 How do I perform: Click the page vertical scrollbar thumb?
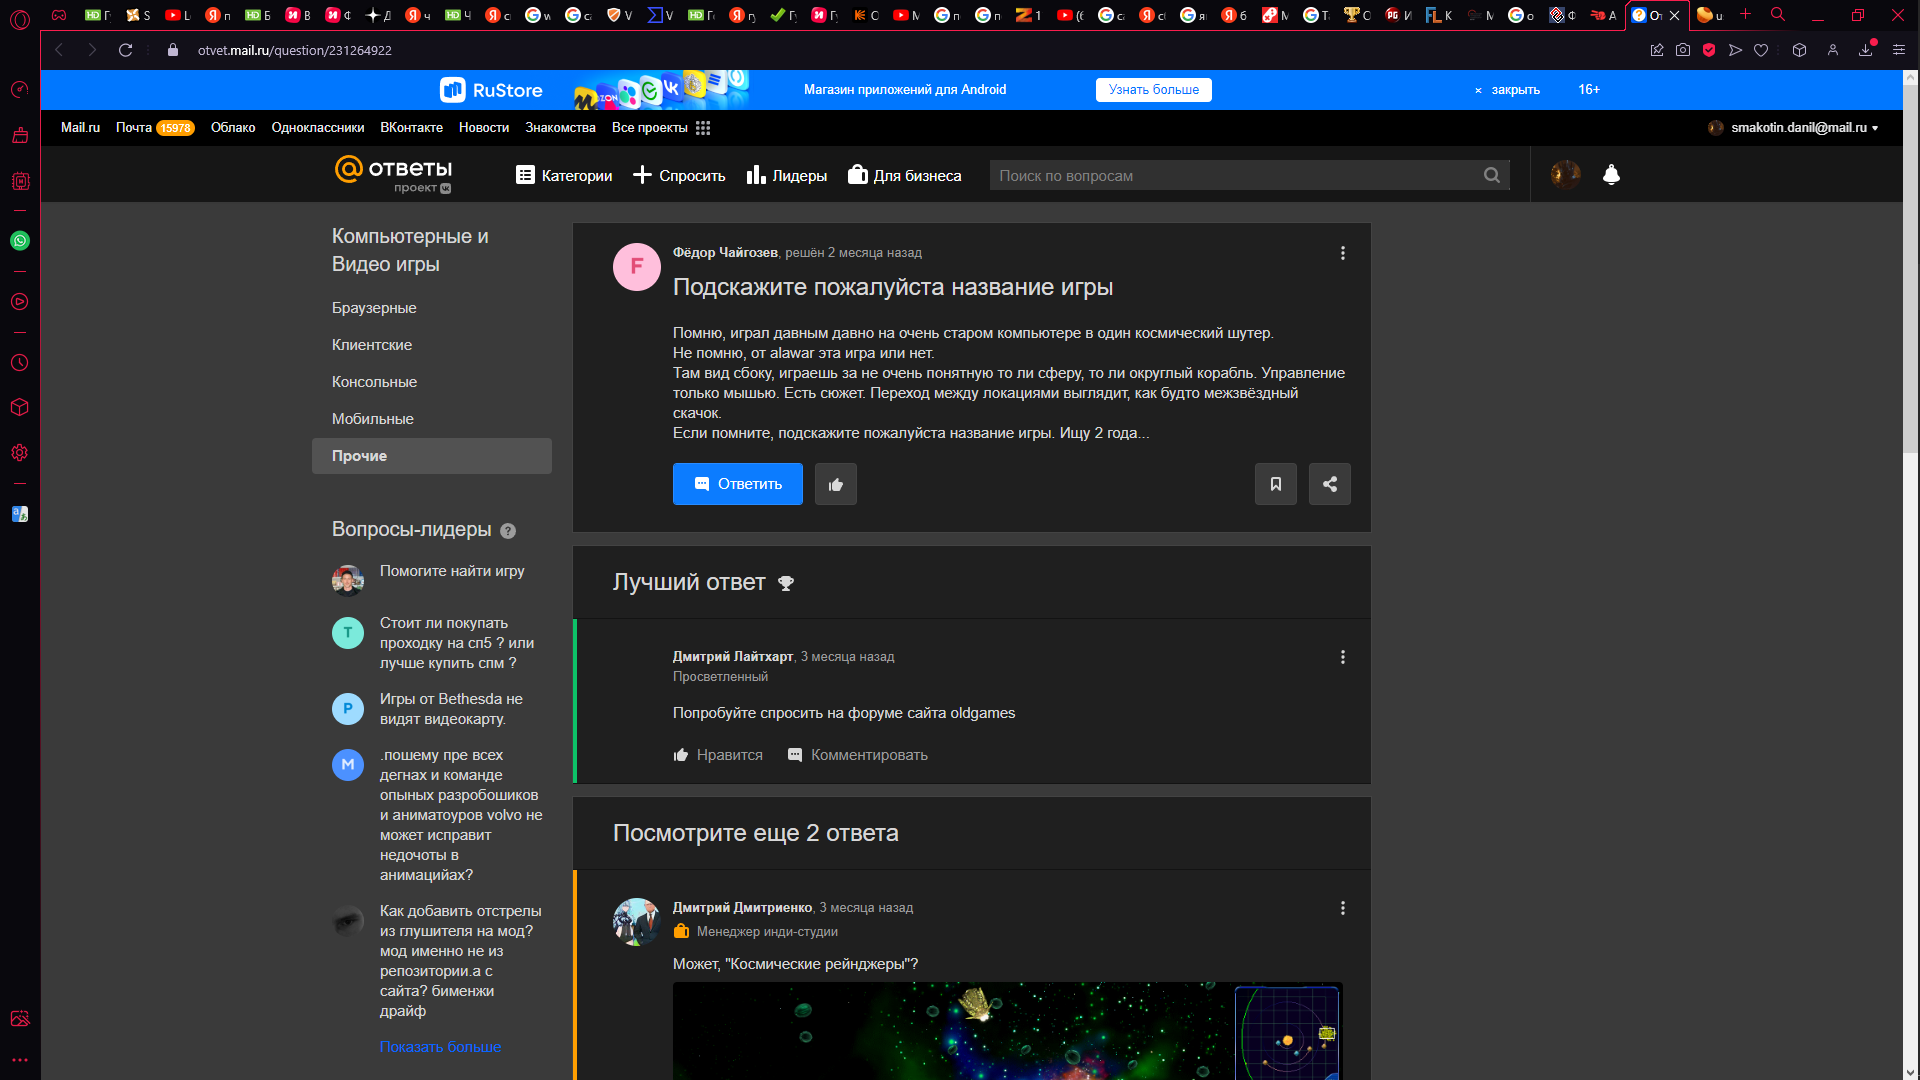coord(1910,270)
